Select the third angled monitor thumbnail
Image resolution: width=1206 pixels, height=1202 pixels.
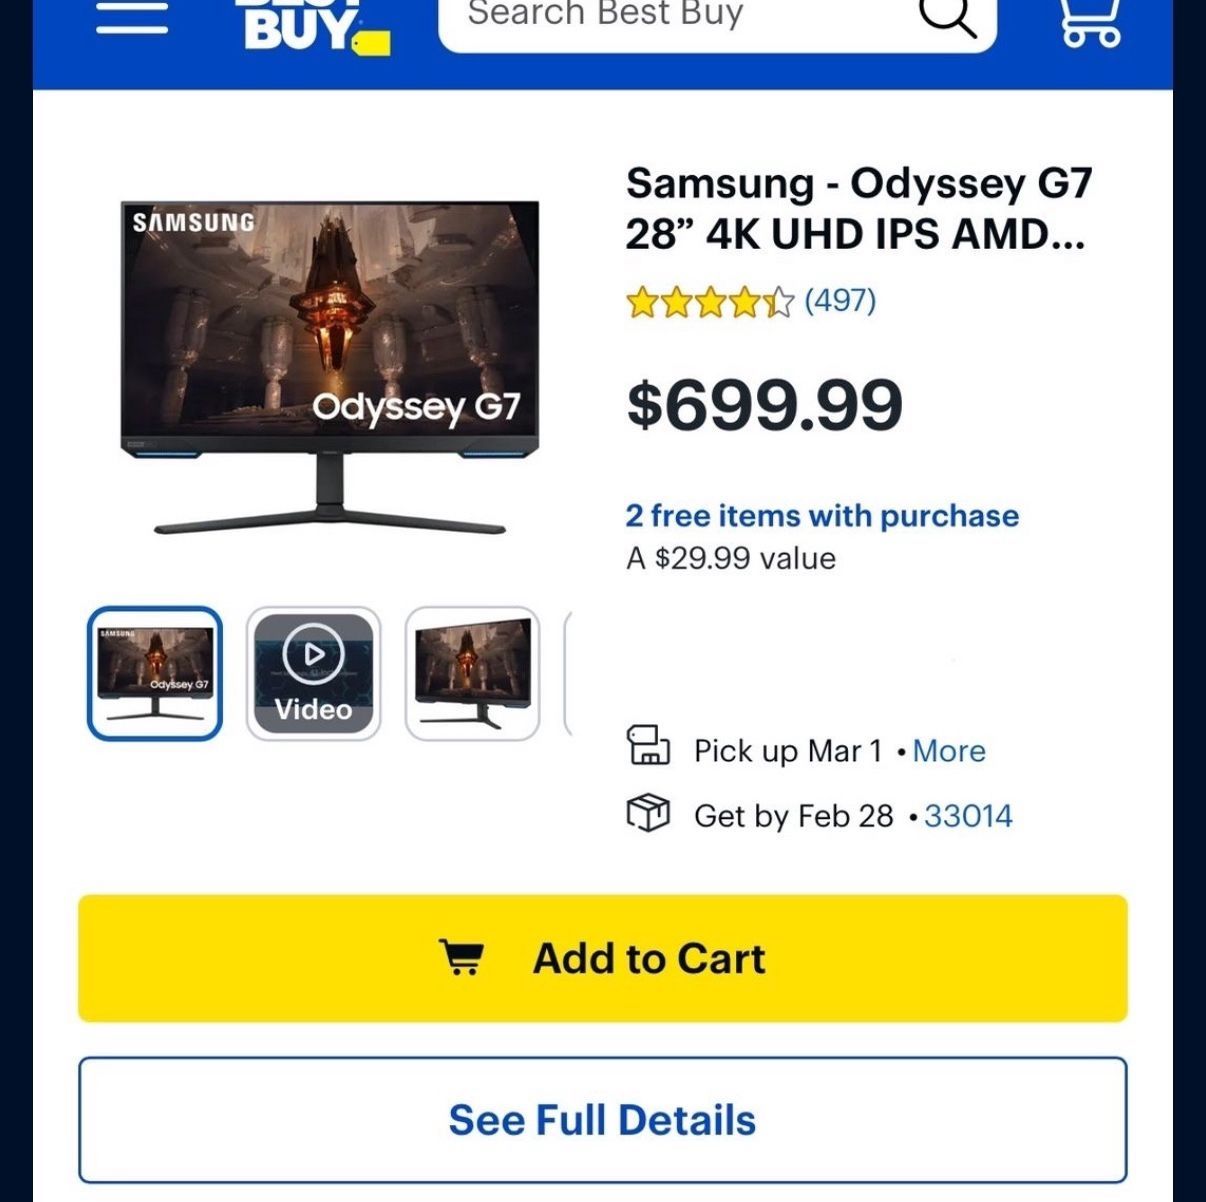tap(472, 673)
